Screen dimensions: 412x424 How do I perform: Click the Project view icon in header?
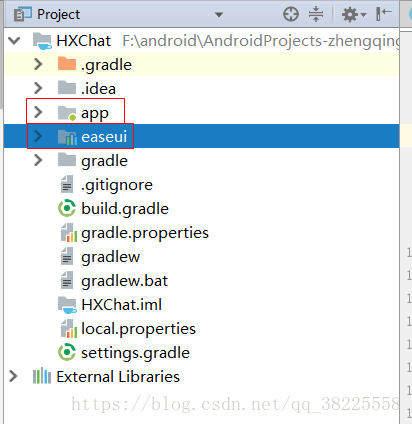pyautogui.click(x=23, y=14)
